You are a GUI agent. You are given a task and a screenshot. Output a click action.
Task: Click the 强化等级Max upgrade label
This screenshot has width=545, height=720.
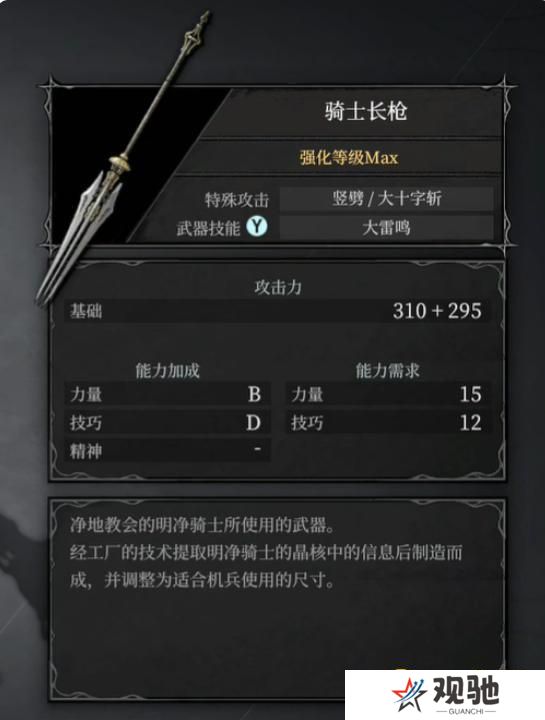pyautogui.click(x=348, y=158)
